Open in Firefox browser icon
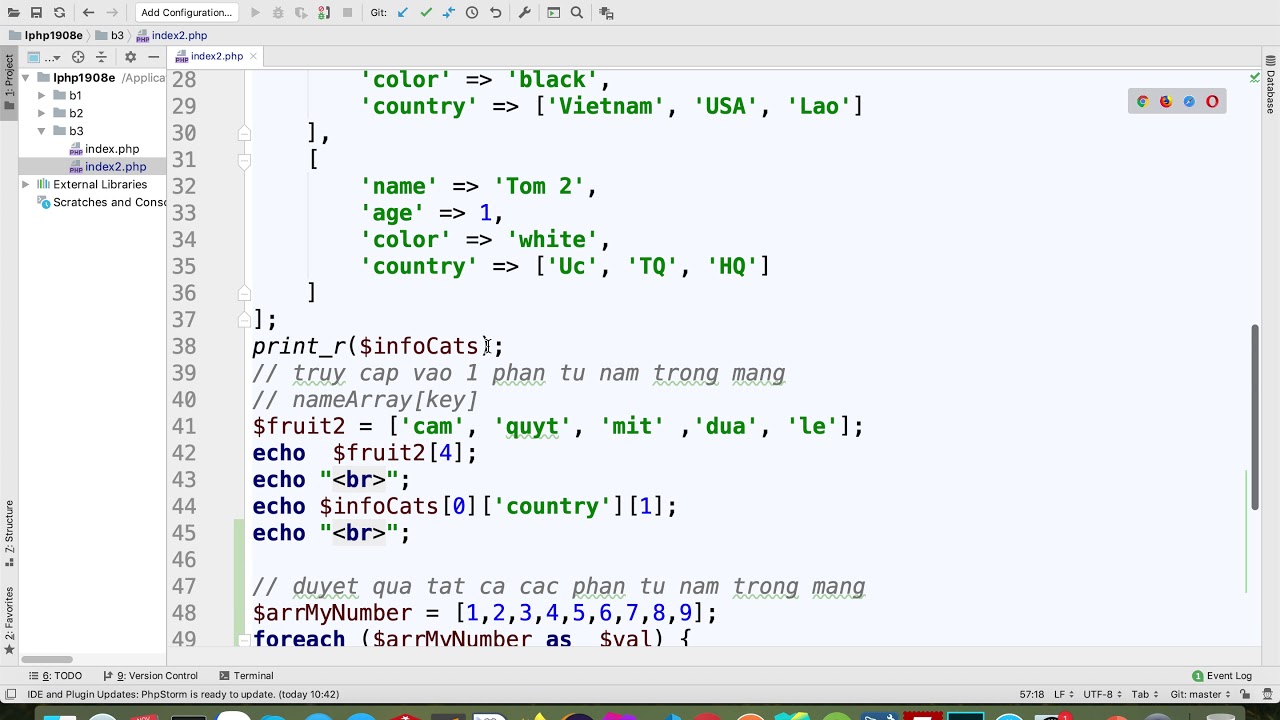Viewport: 1280px width, 720px height. (x=1166, y=101)
